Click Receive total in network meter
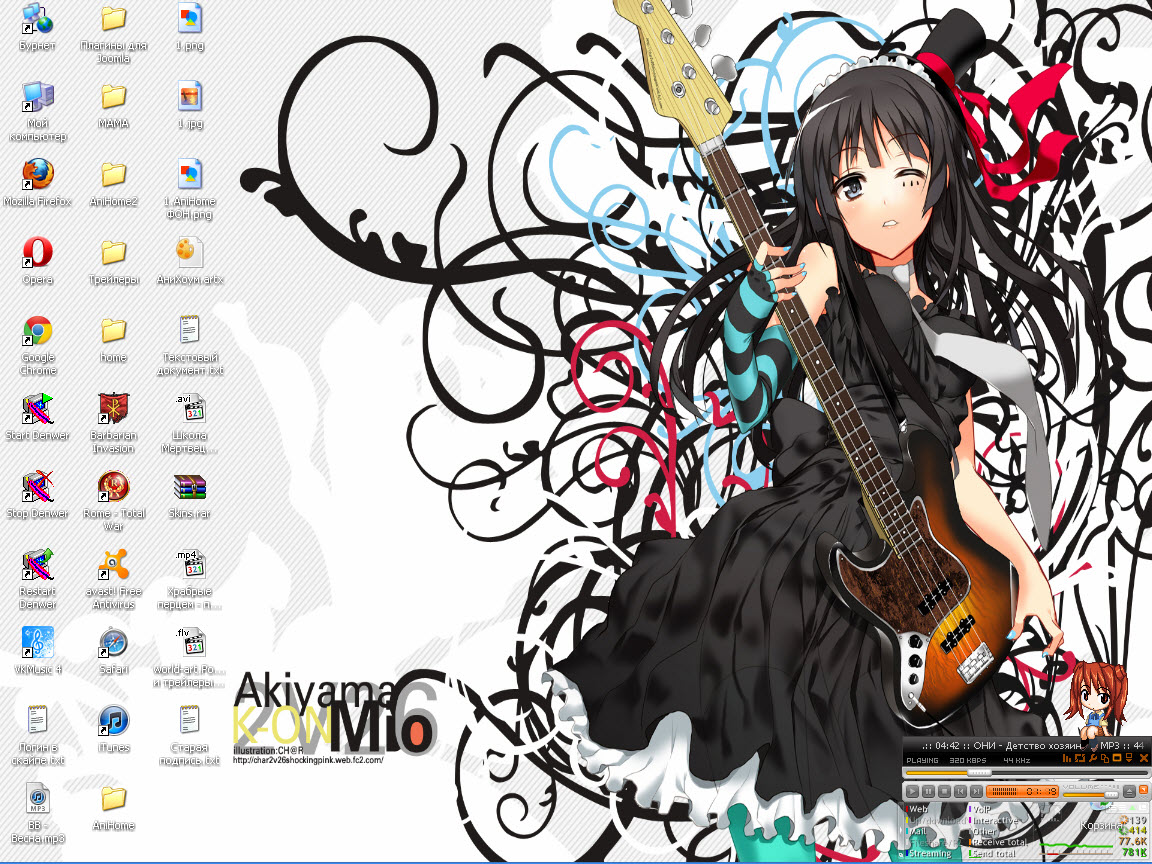 tap(999, 842)
